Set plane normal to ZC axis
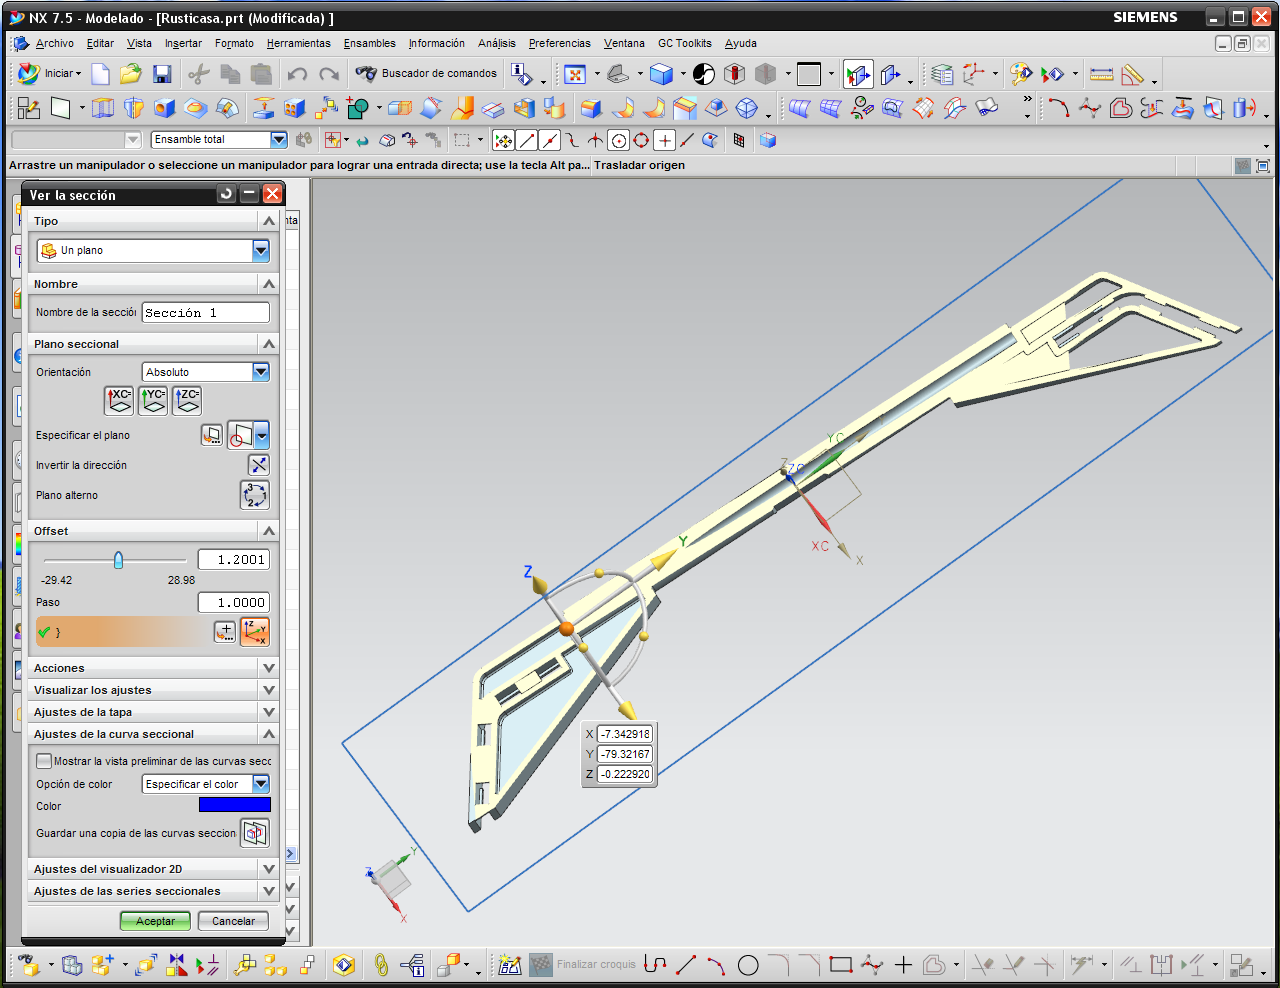 (187, 401)
